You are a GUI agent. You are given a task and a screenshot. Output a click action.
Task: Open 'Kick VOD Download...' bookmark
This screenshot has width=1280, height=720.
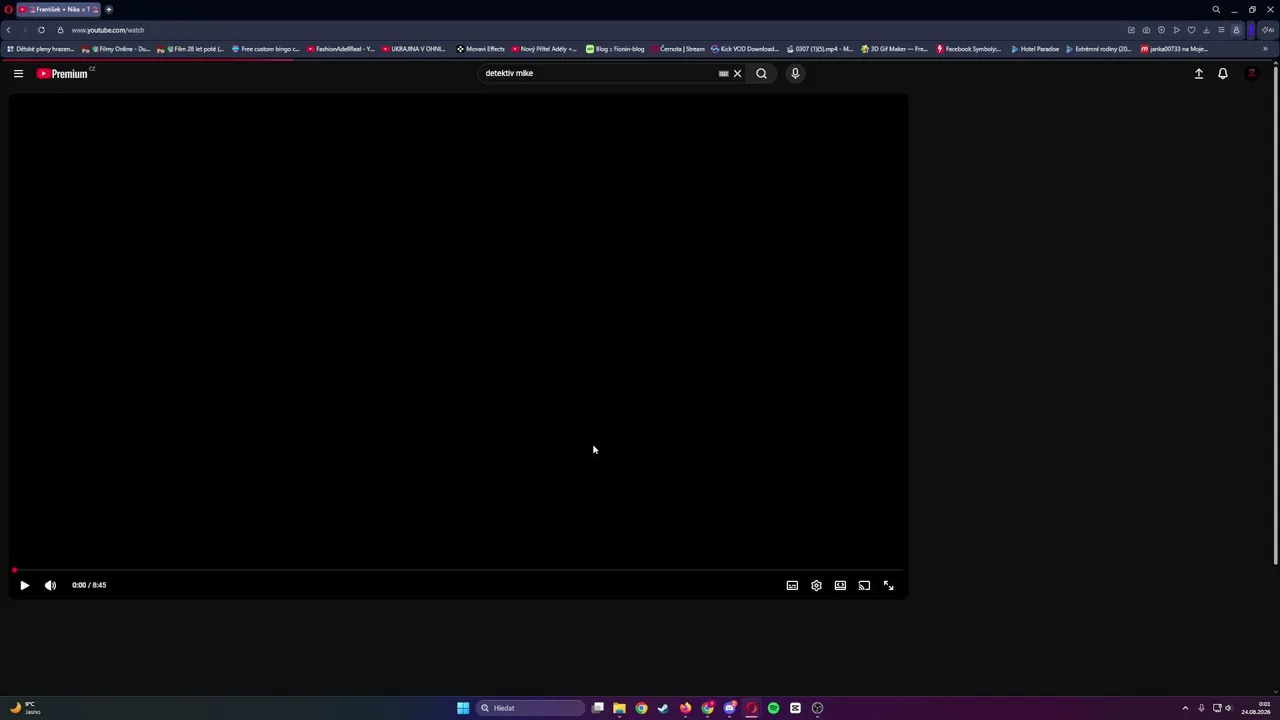745,49
